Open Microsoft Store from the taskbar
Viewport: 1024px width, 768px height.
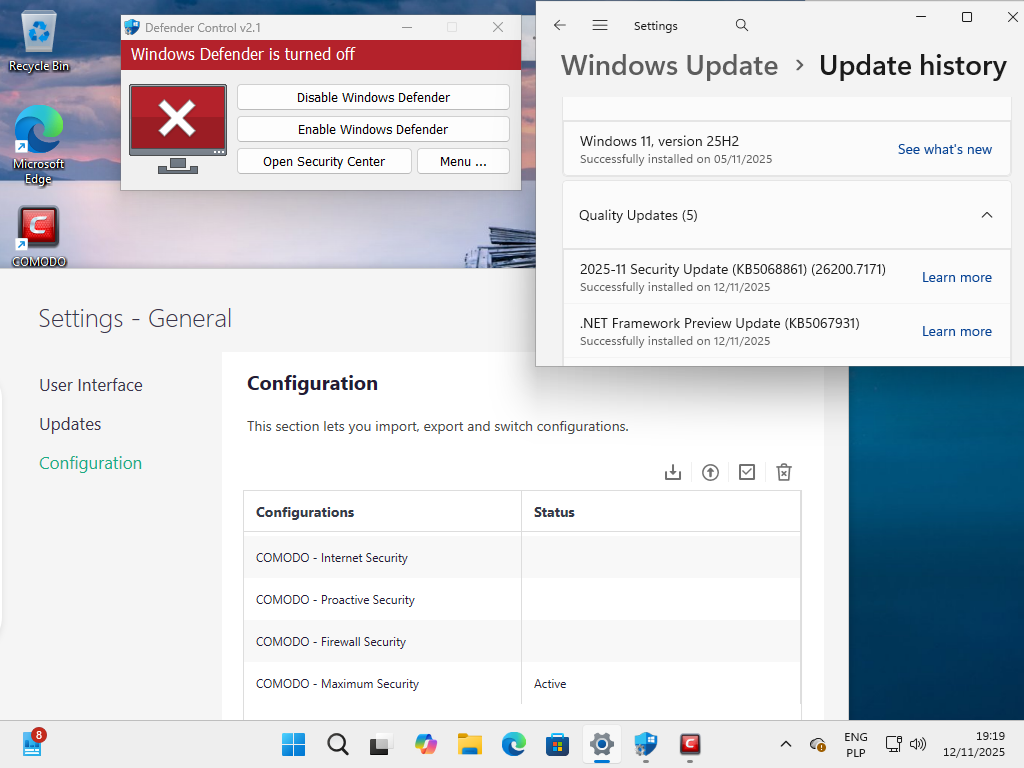[x=558, y=744]
